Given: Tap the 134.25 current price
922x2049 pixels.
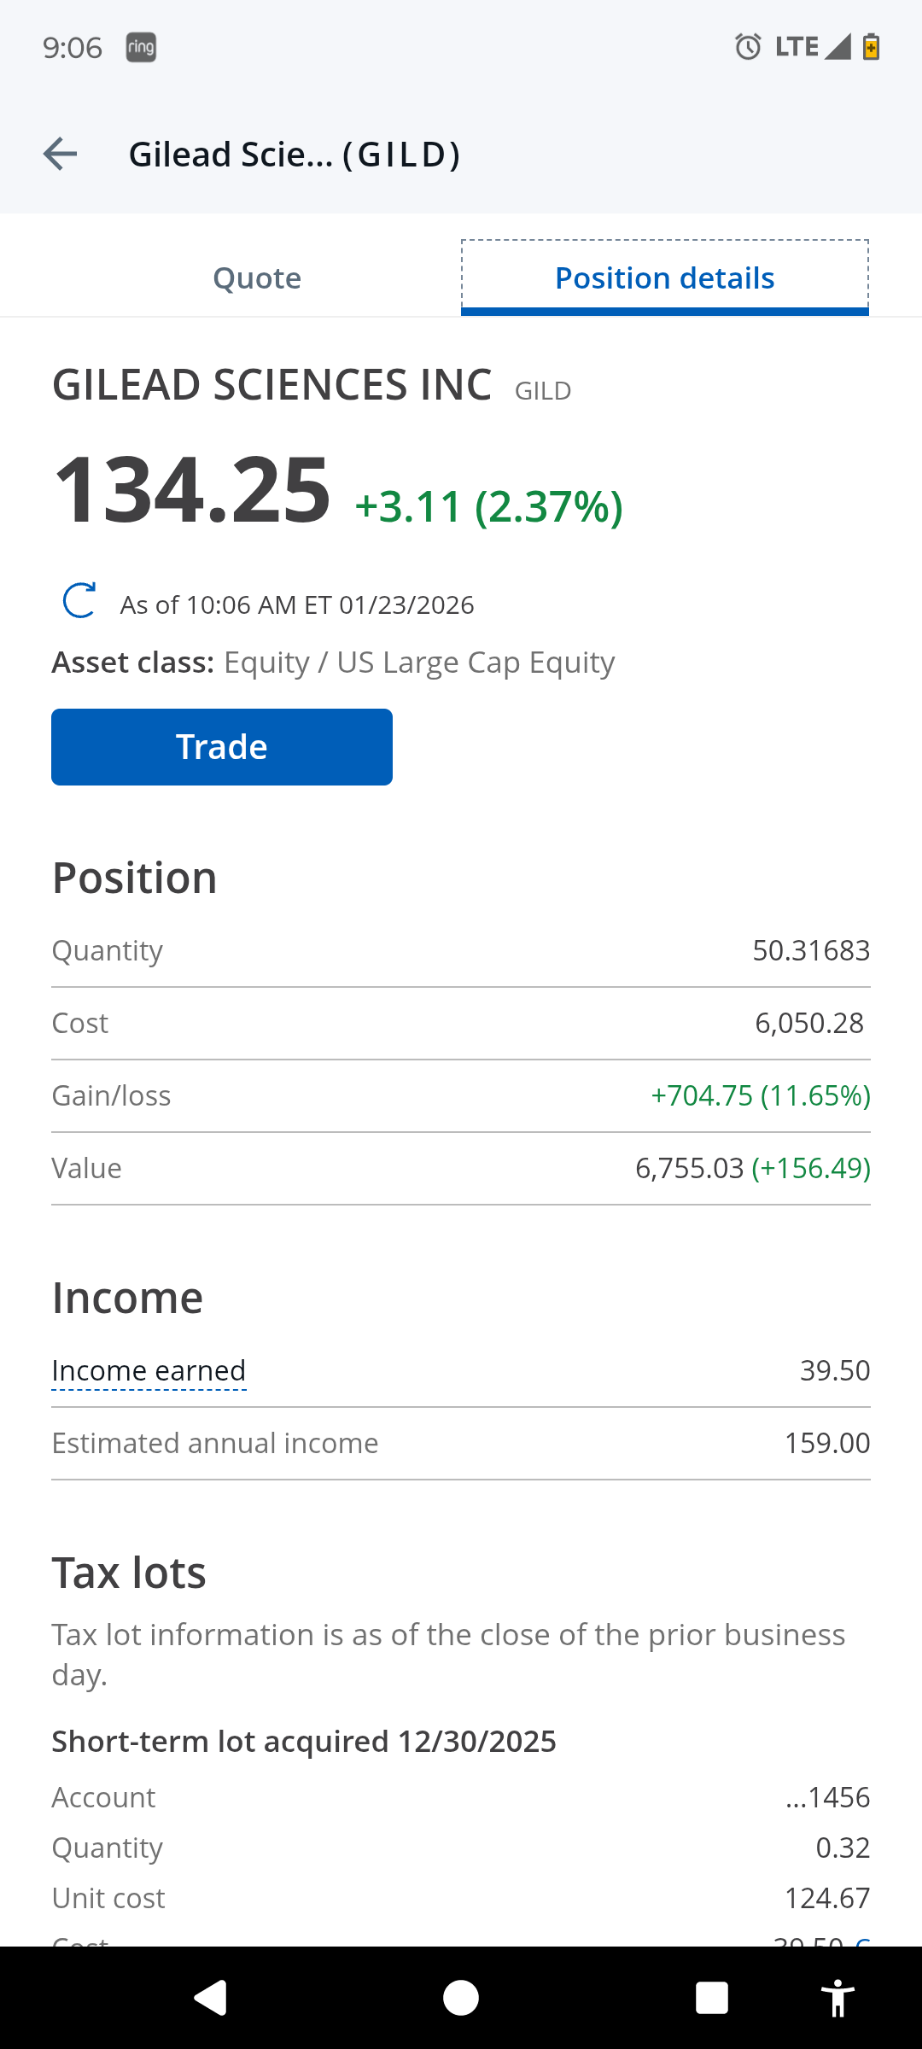Looking at the screenshot, I should click(192, 489).
